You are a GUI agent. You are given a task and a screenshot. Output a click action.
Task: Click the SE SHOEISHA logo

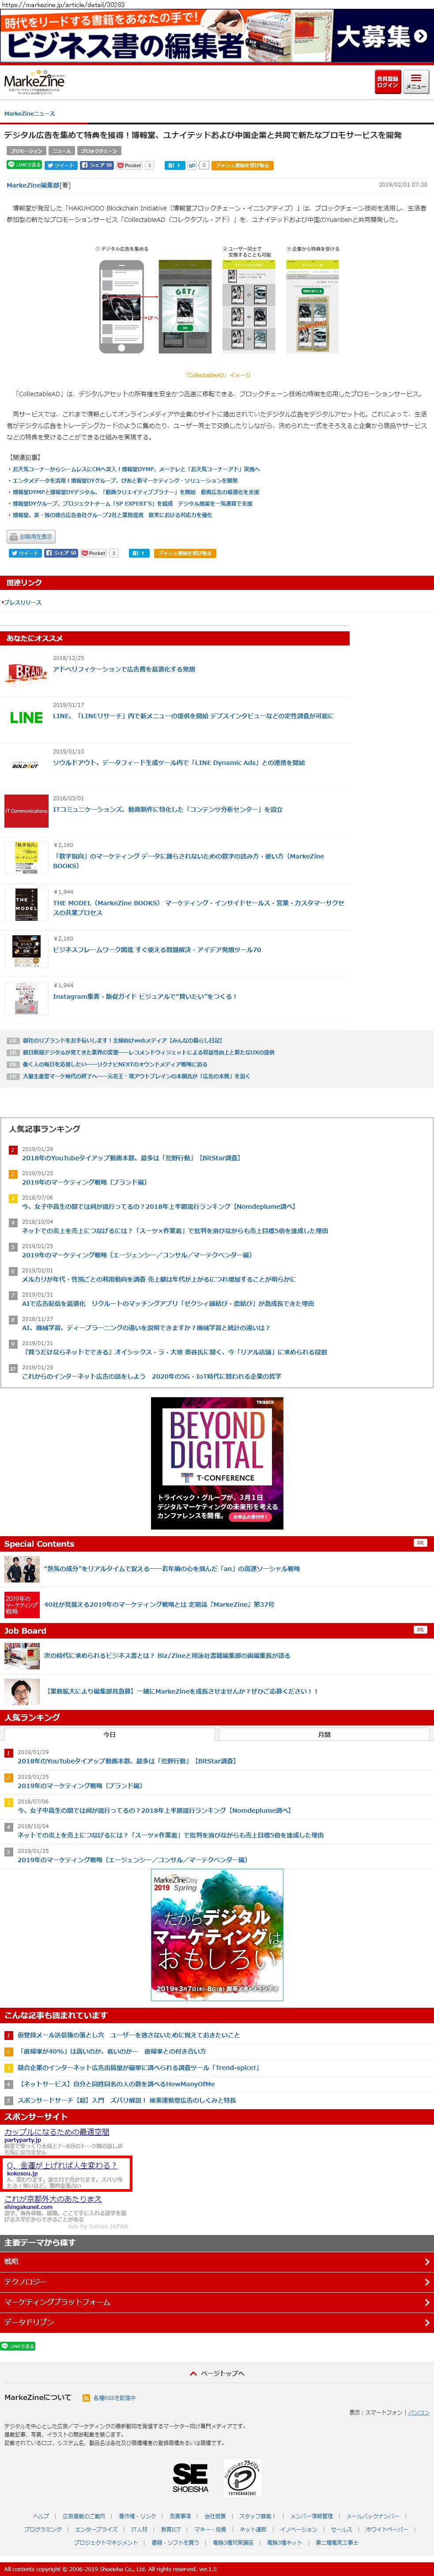(x=190, y=2477)
